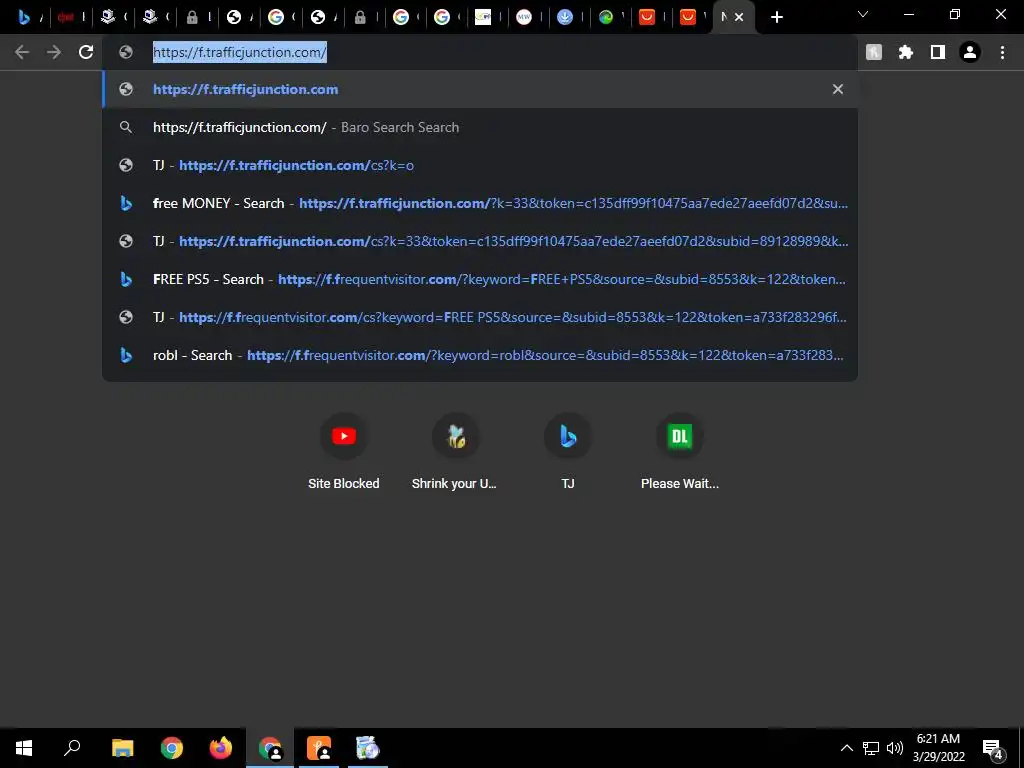The width and height of the screenshot is (1024, 768).
Task: Open the Please Wait... DL shortcut
Action: [x=680, y=452]
